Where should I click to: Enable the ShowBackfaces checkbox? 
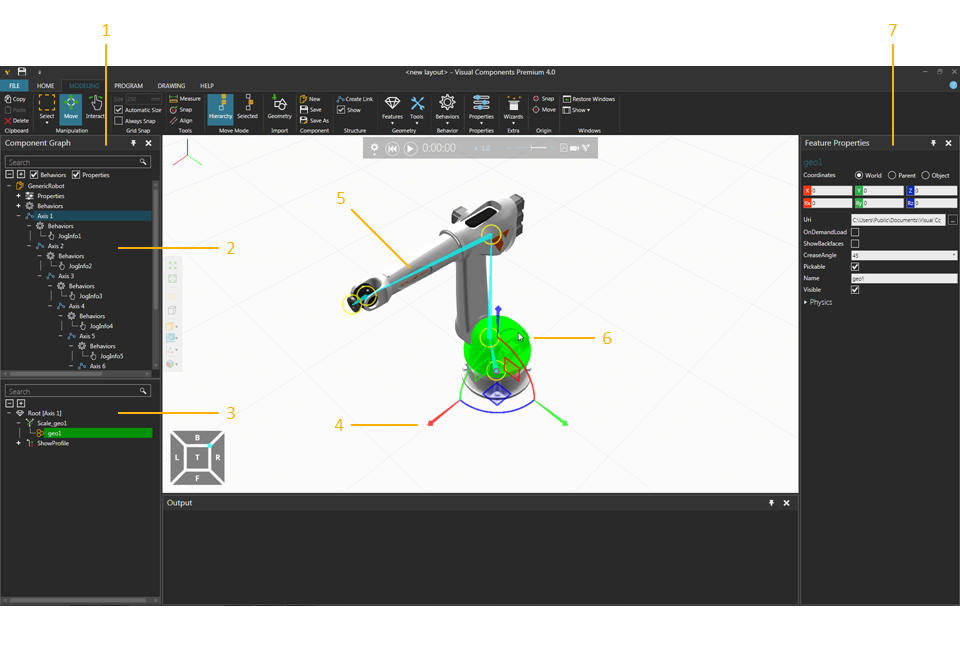[x=855, y=244]
